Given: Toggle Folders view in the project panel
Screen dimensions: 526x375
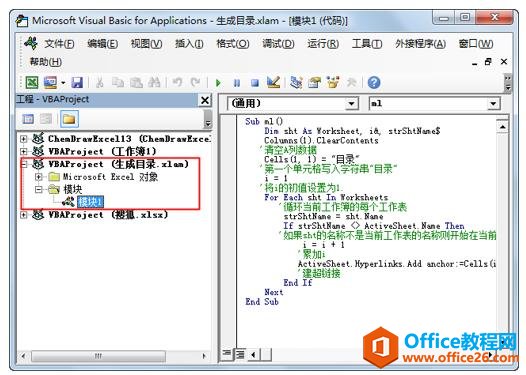Looking at the screenshot, I should pos(69,119).
